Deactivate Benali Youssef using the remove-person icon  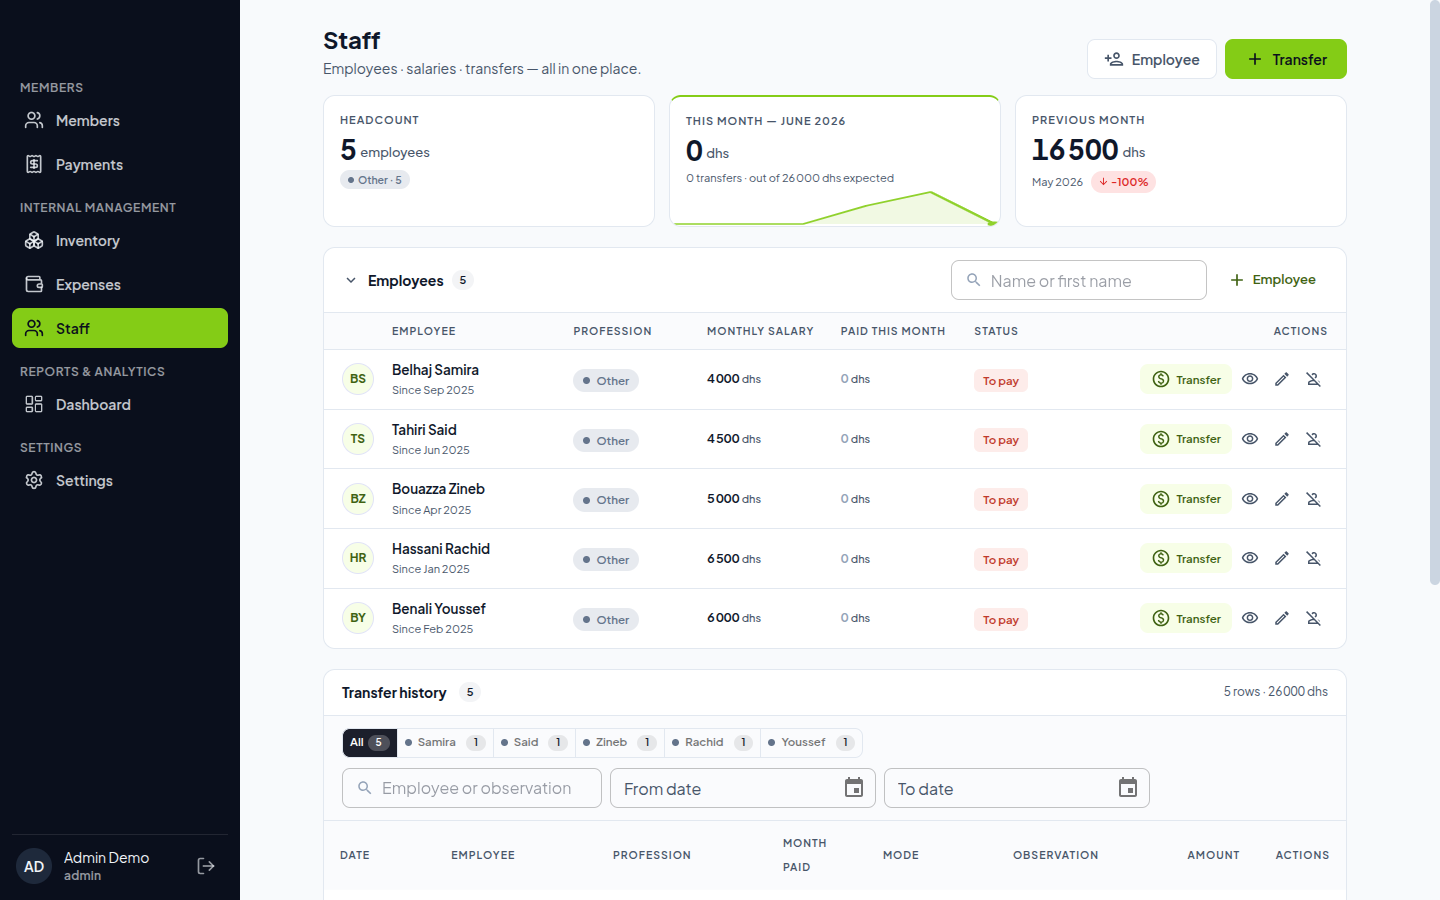point(1314,618)
